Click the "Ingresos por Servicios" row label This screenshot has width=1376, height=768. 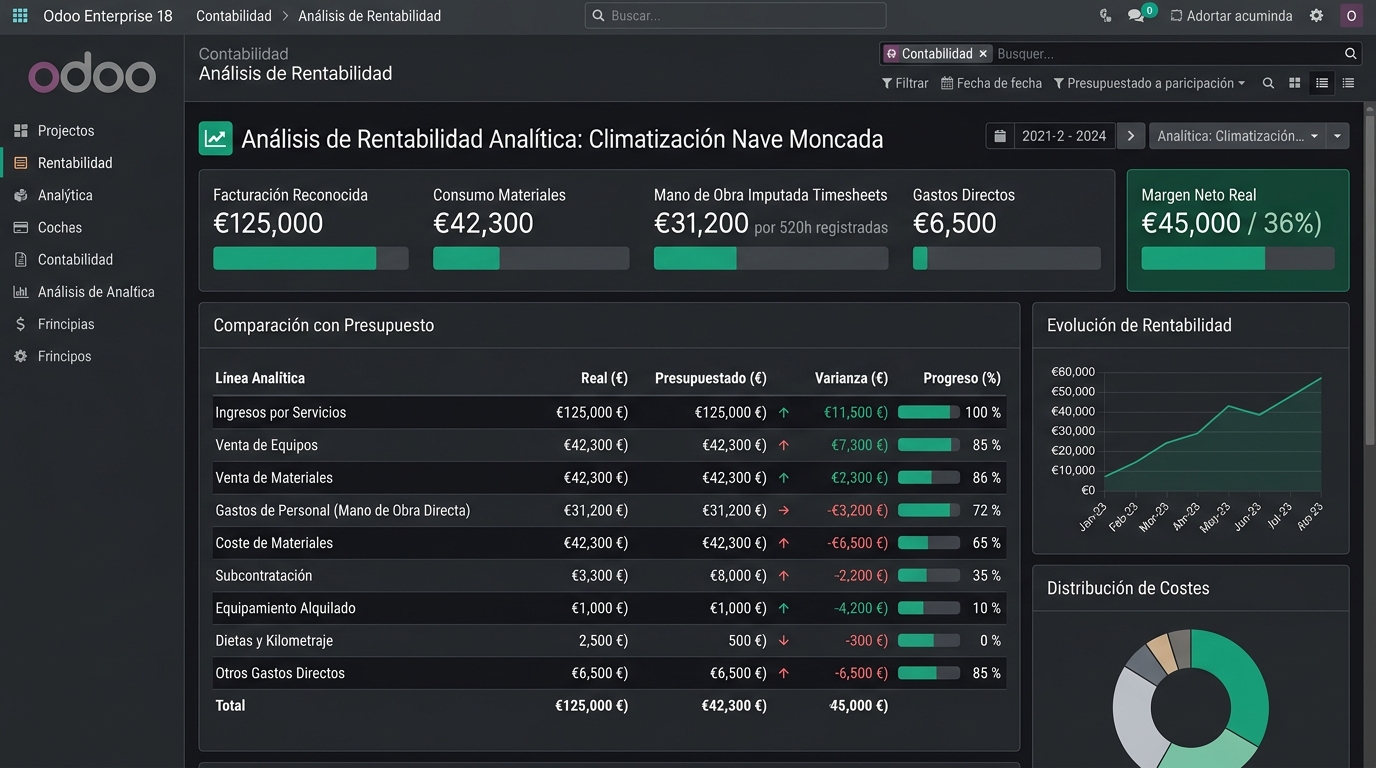click(x=281, y=413)
